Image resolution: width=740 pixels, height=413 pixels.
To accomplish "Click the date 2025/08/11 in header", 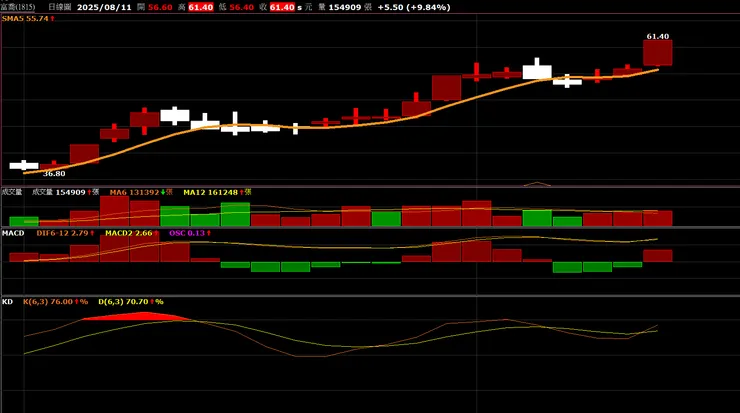I will [x=104, y=7].
